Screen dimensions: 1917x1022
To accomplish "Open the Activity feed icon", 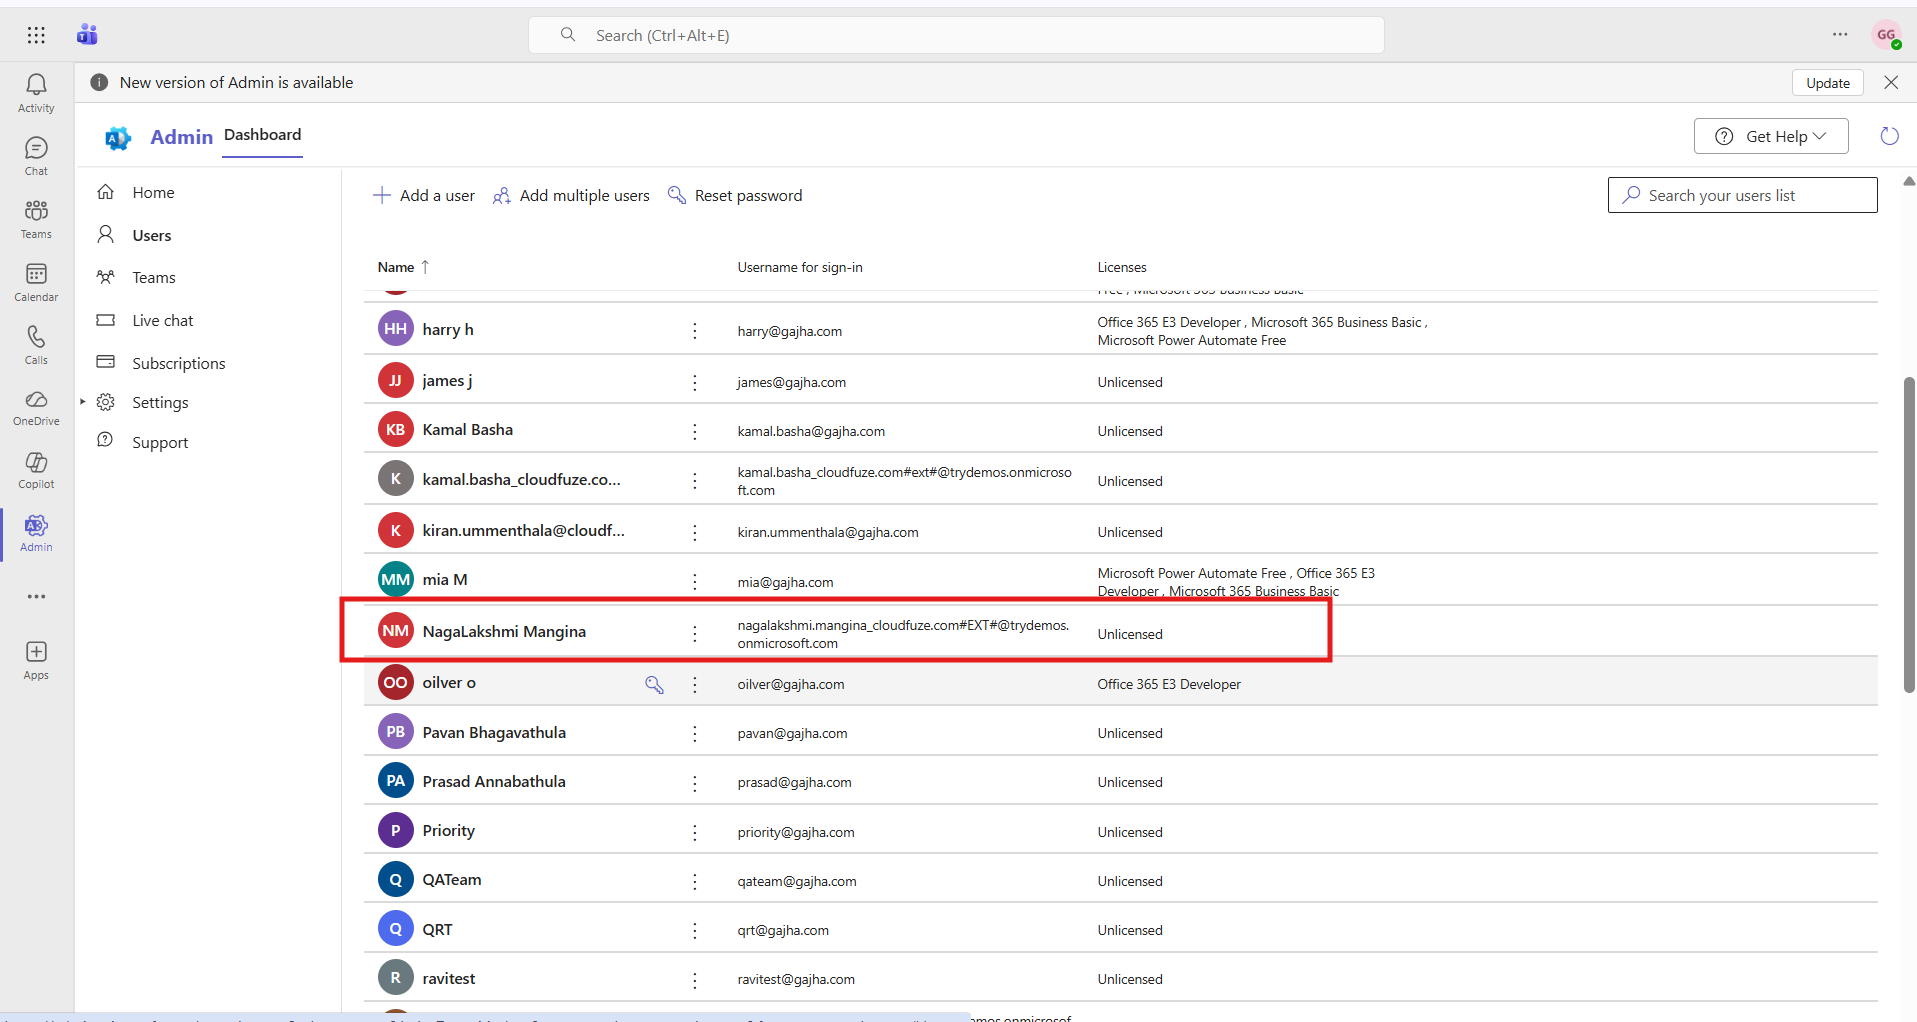I will [x=36, y=90].
